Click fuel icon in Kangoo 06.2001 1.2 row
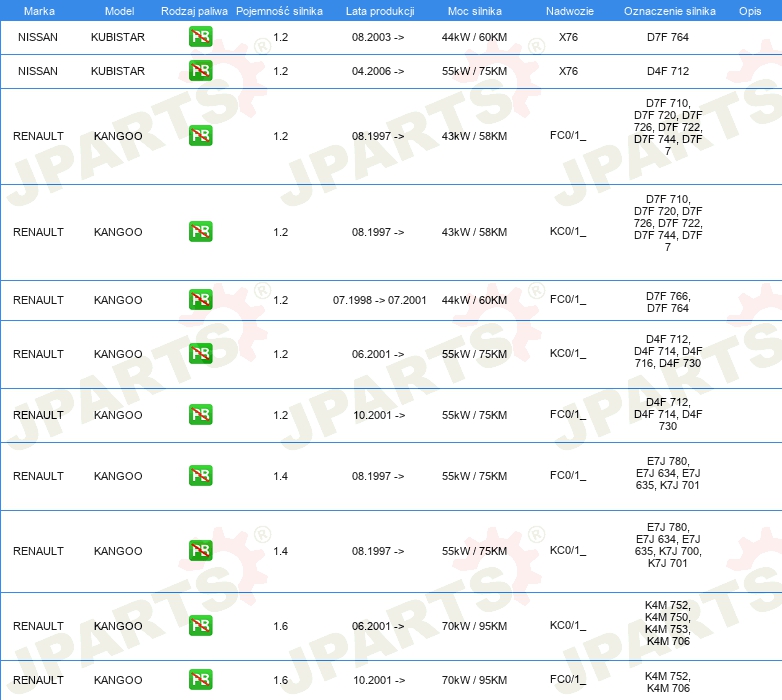Image resolution: width=782 pixels, height=700 pixels. tap(200, 353)
